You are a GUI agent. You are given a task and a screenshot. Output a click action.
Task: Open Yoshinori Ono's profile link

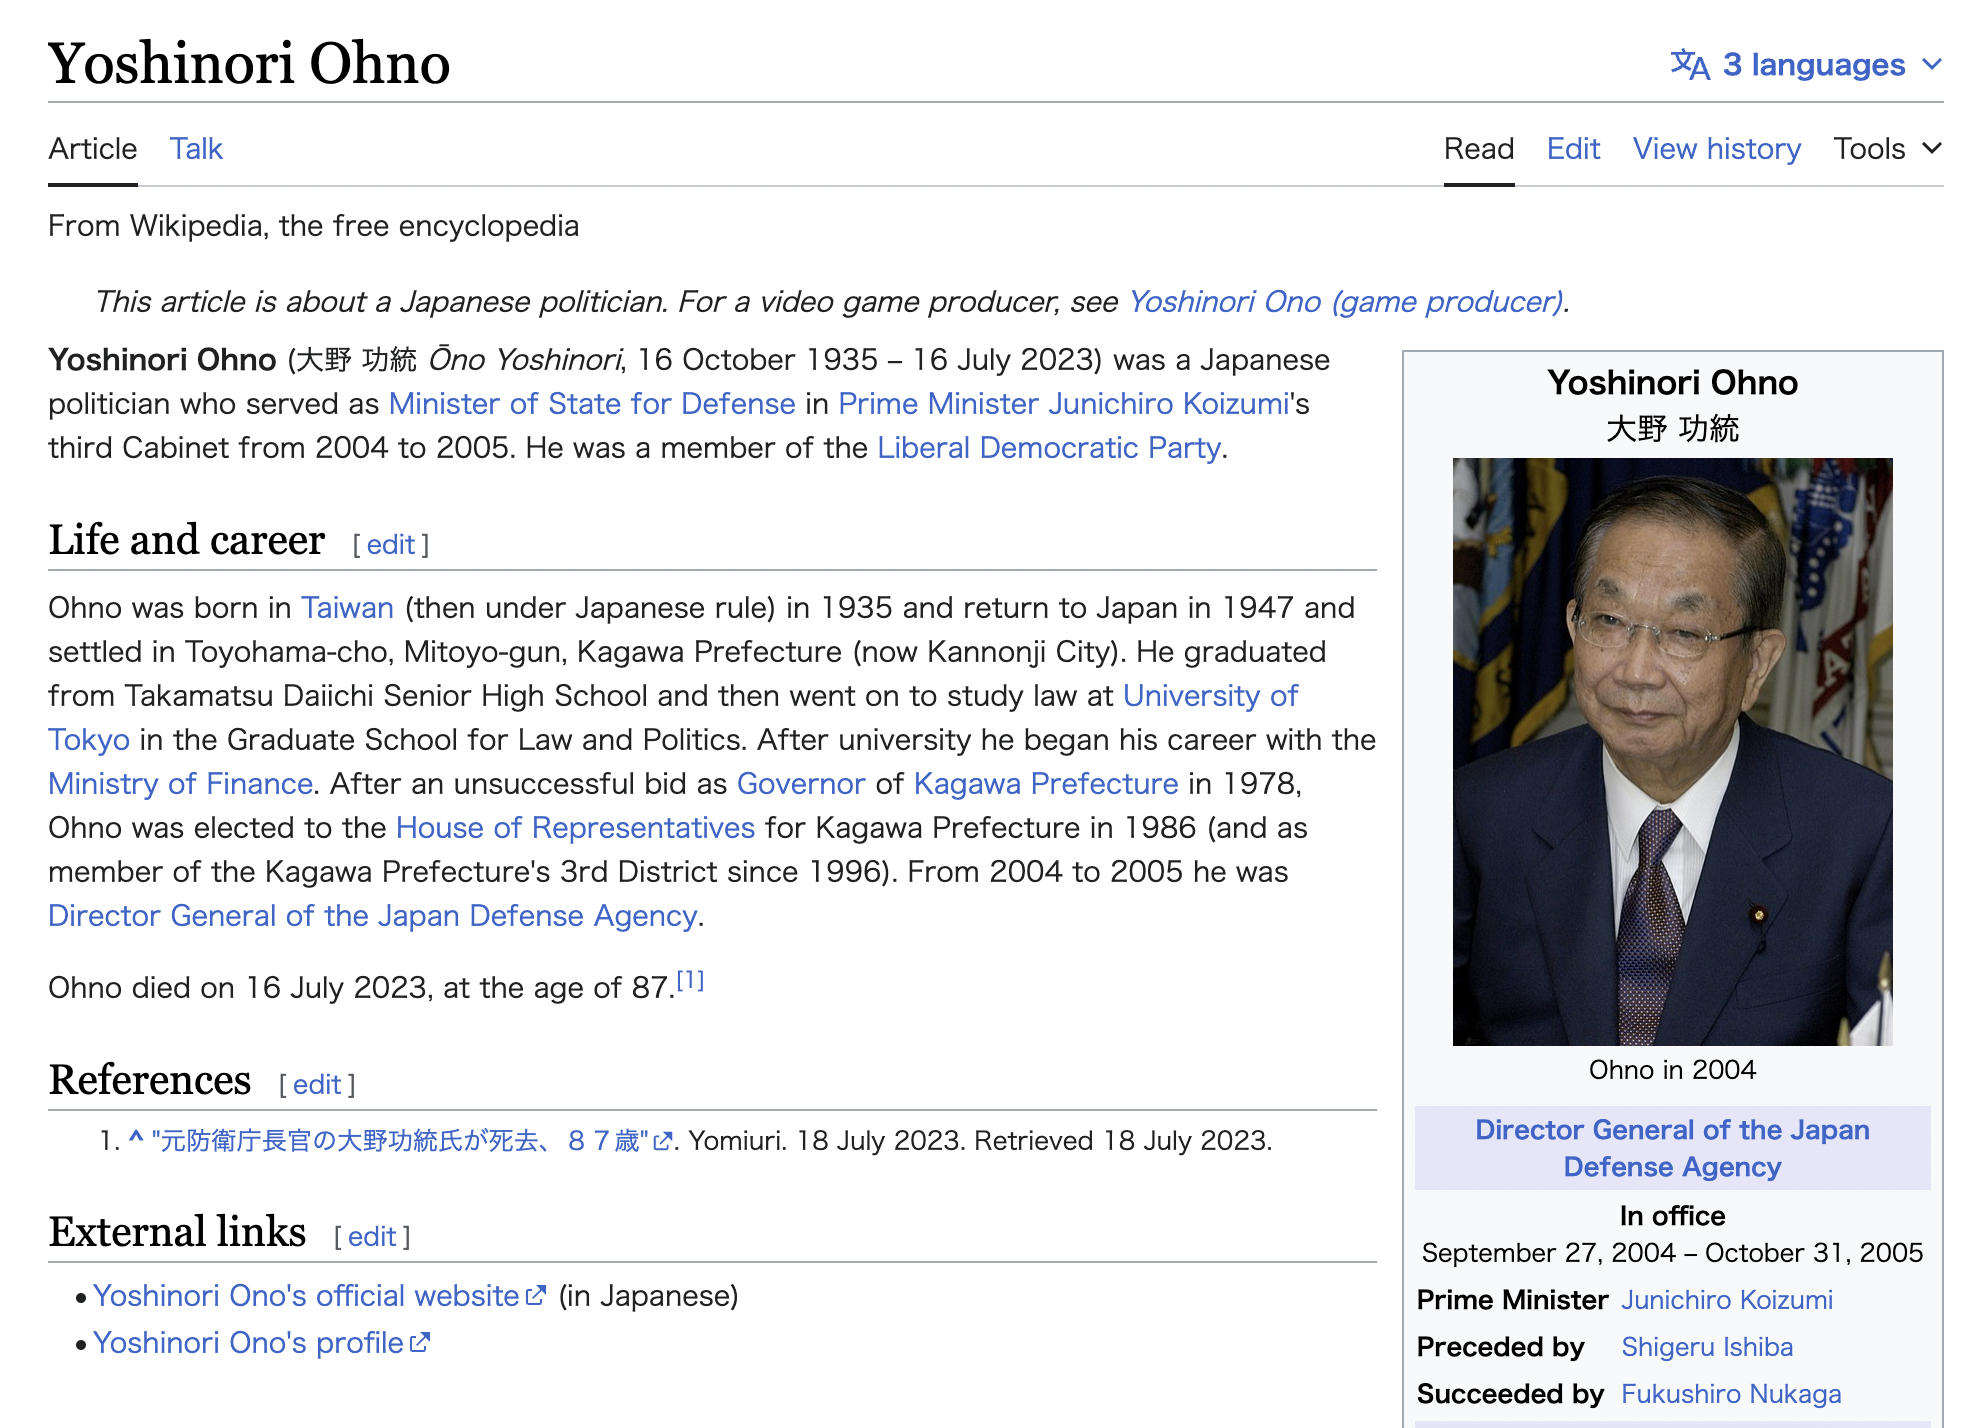(248, 1343)
